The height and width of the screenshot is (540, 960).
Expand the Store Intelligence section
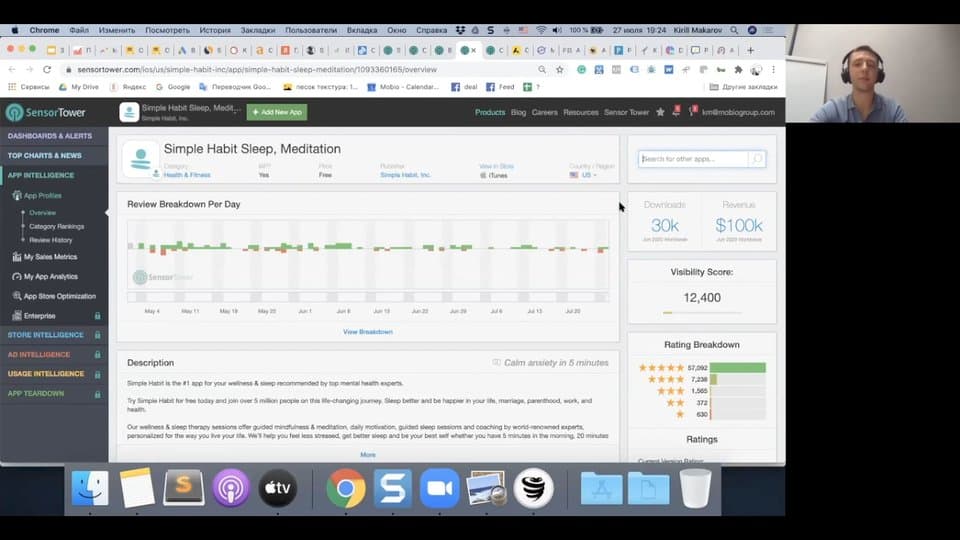[45, 335]
